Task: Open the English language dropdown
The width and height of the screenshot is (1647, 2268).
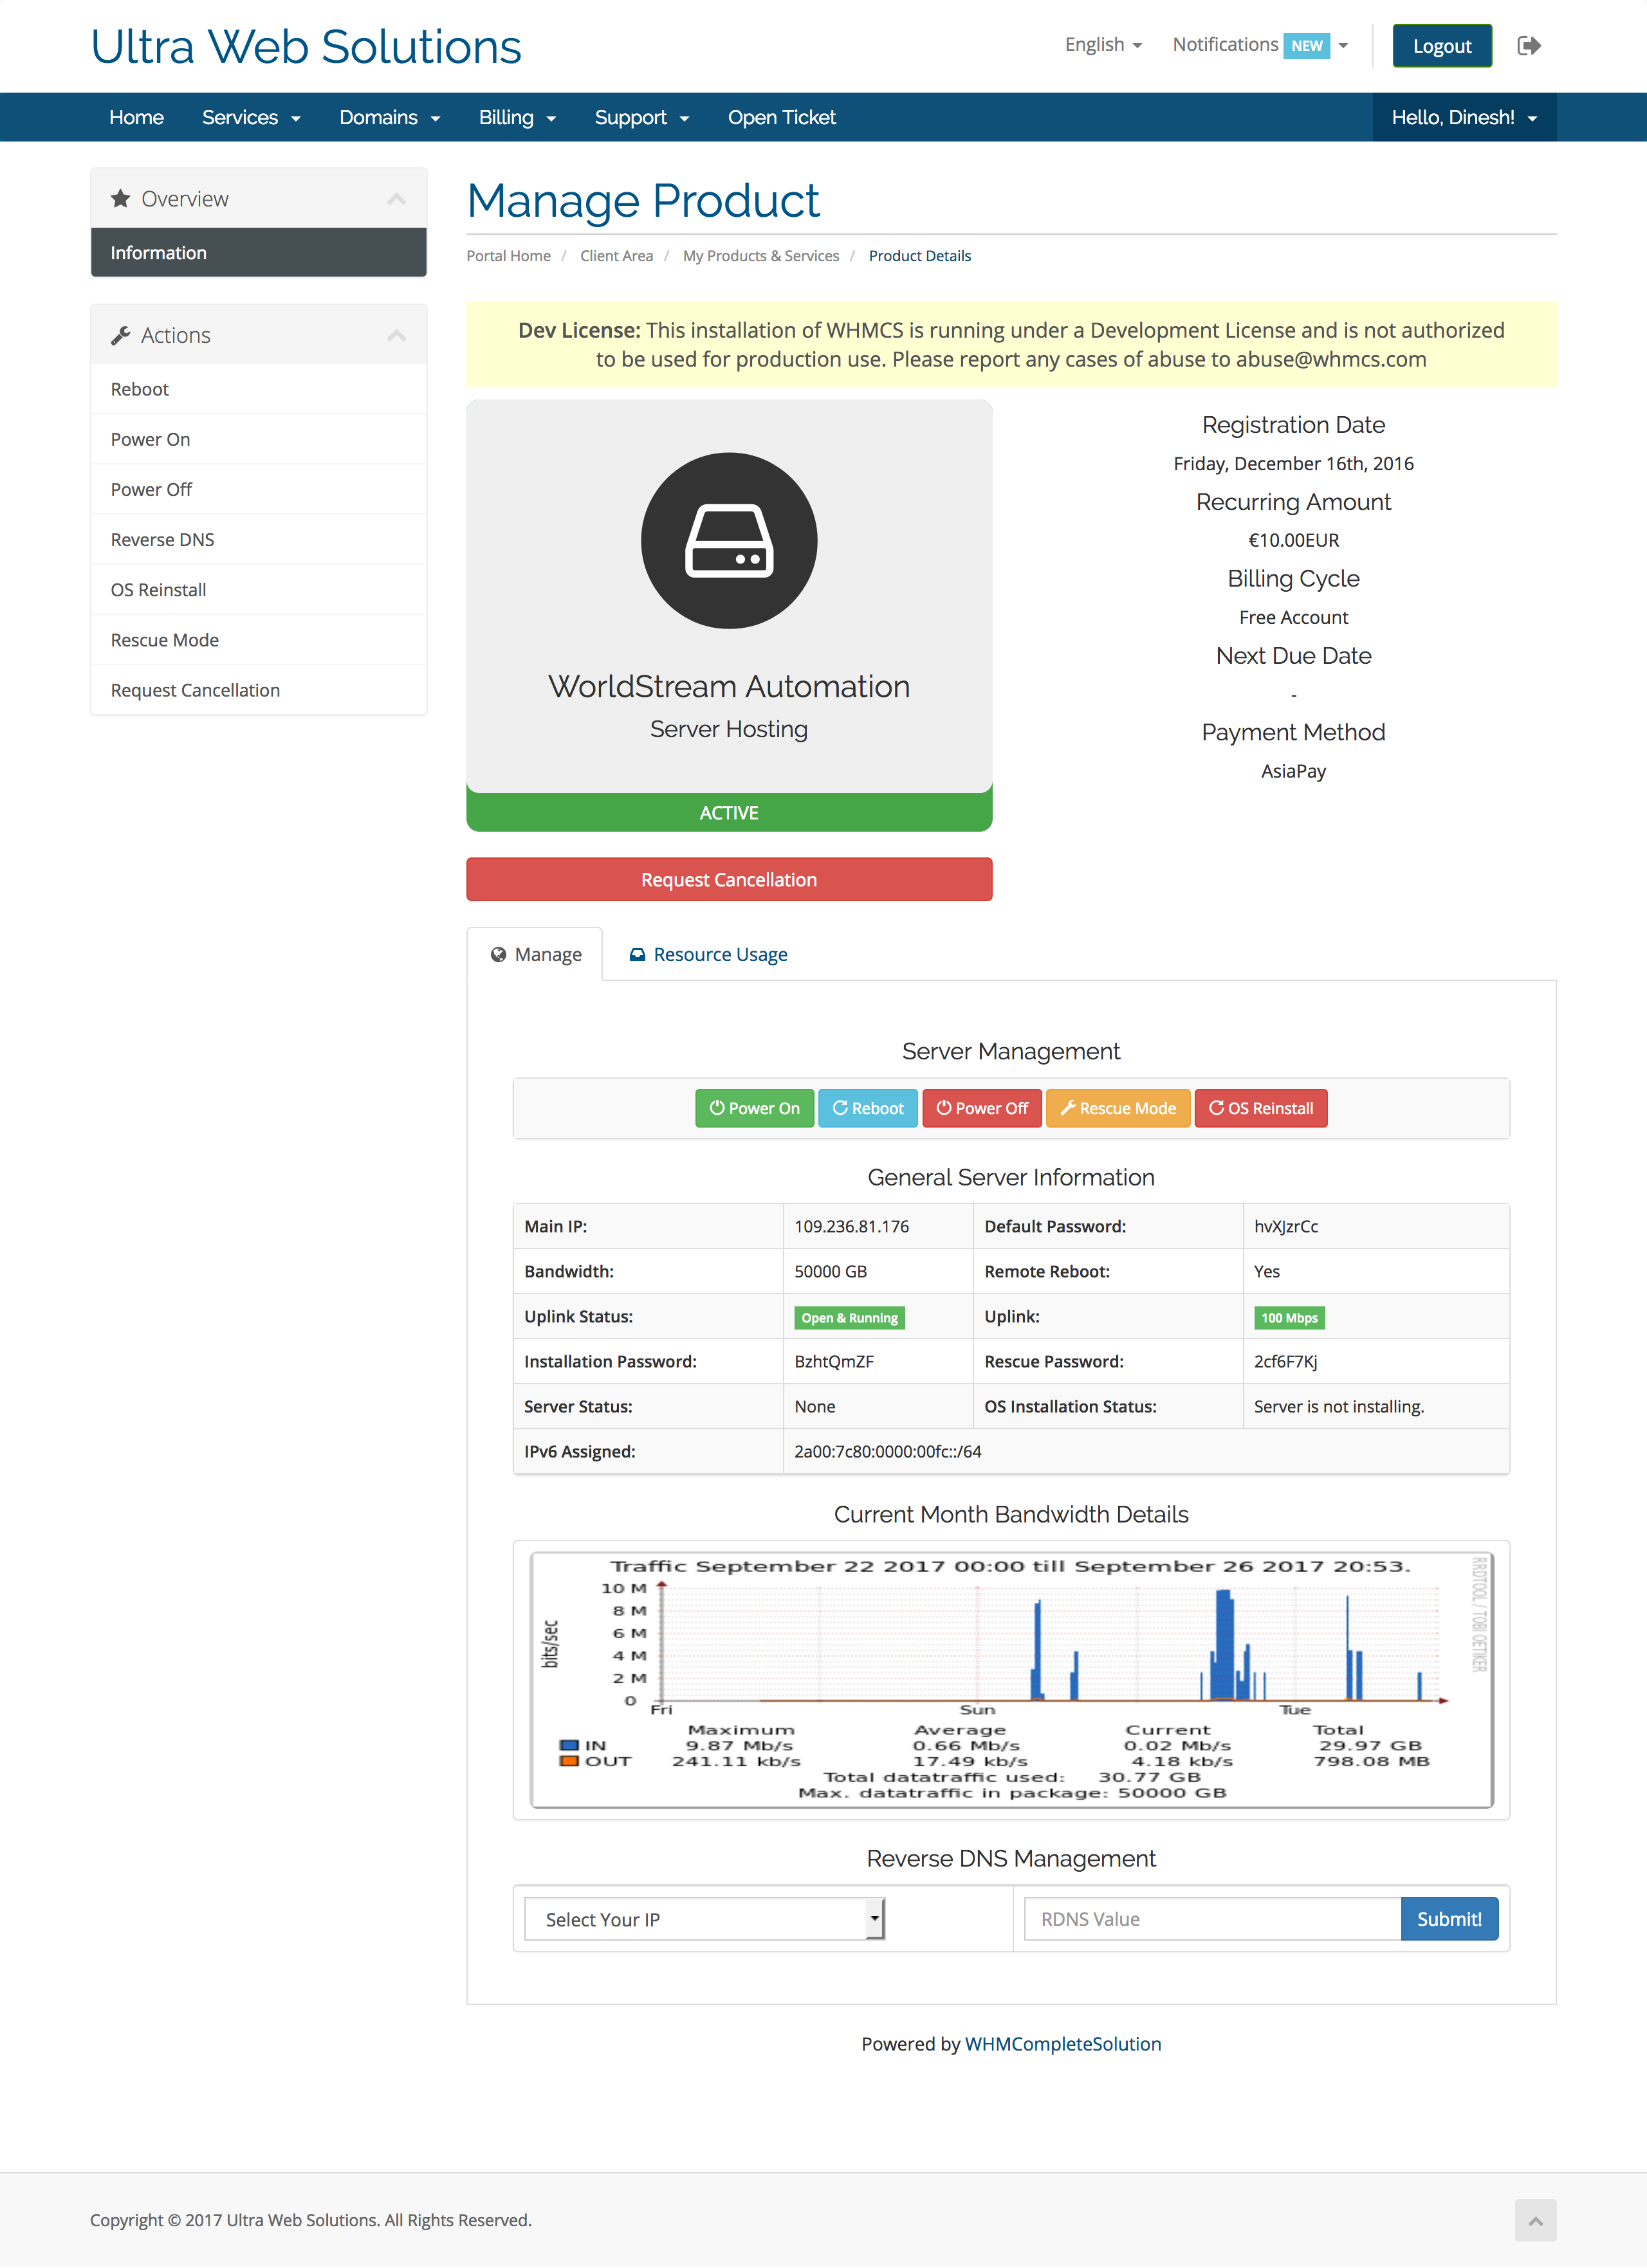Action: [x=1101, y=44]
